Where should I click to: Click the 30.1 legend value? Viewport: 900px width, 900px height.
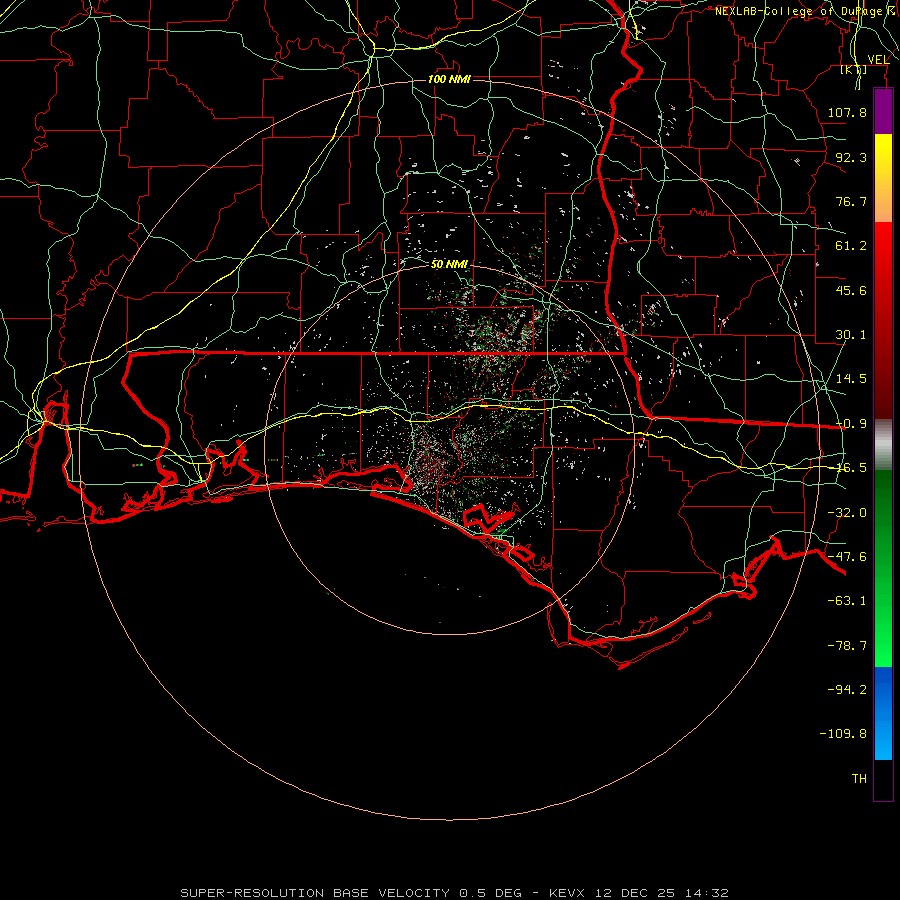[x=851, y=335]
